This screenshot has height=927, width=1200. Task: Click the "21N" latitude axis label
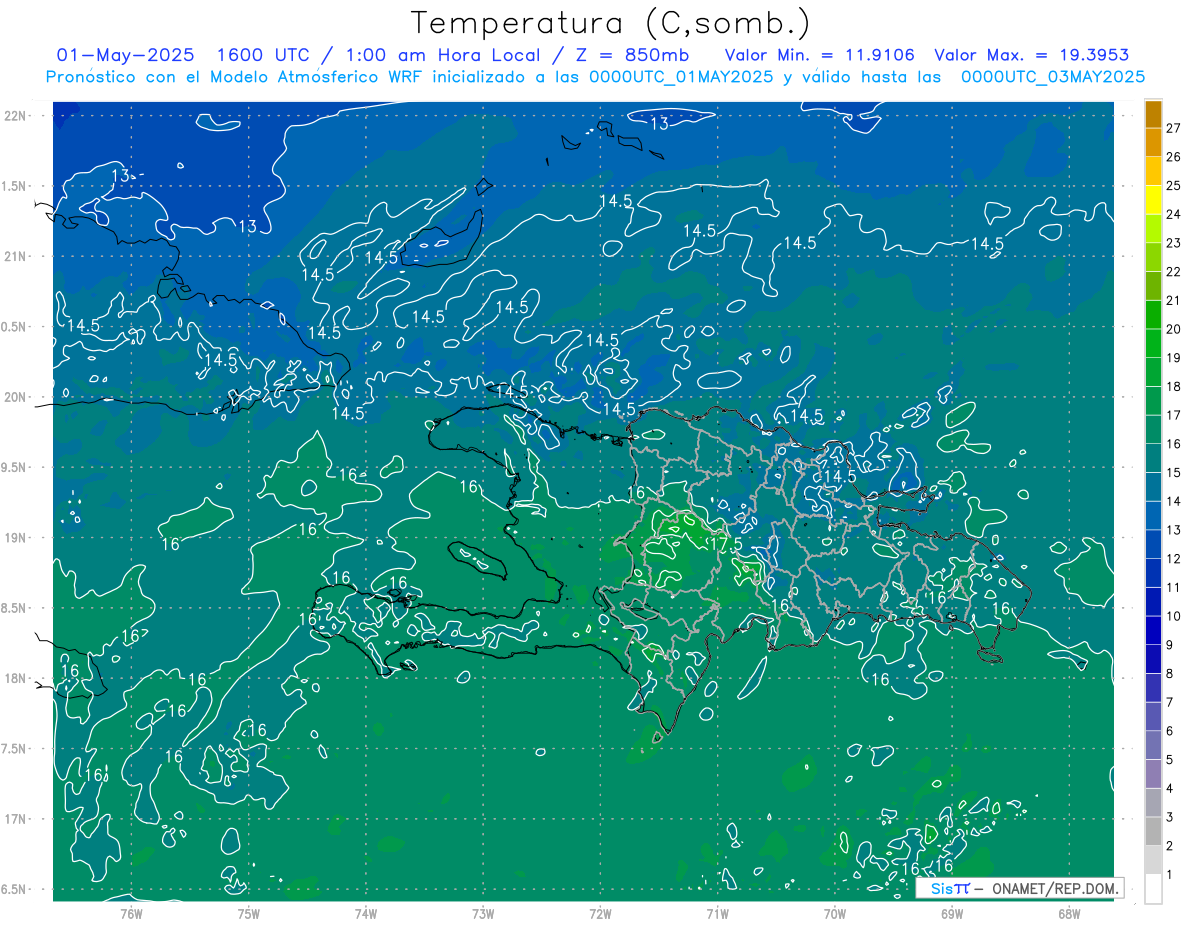tap(17, 256)
